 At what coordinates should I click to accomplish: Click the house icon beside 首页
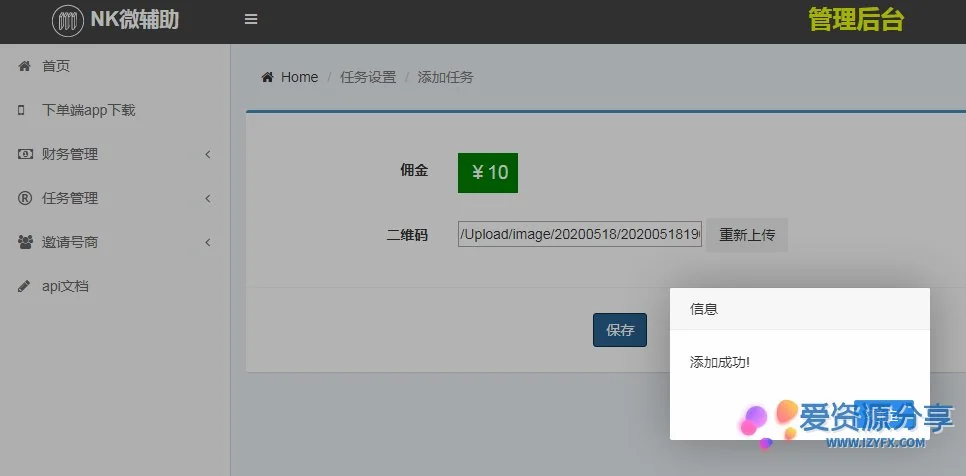(x=24, y=66)
